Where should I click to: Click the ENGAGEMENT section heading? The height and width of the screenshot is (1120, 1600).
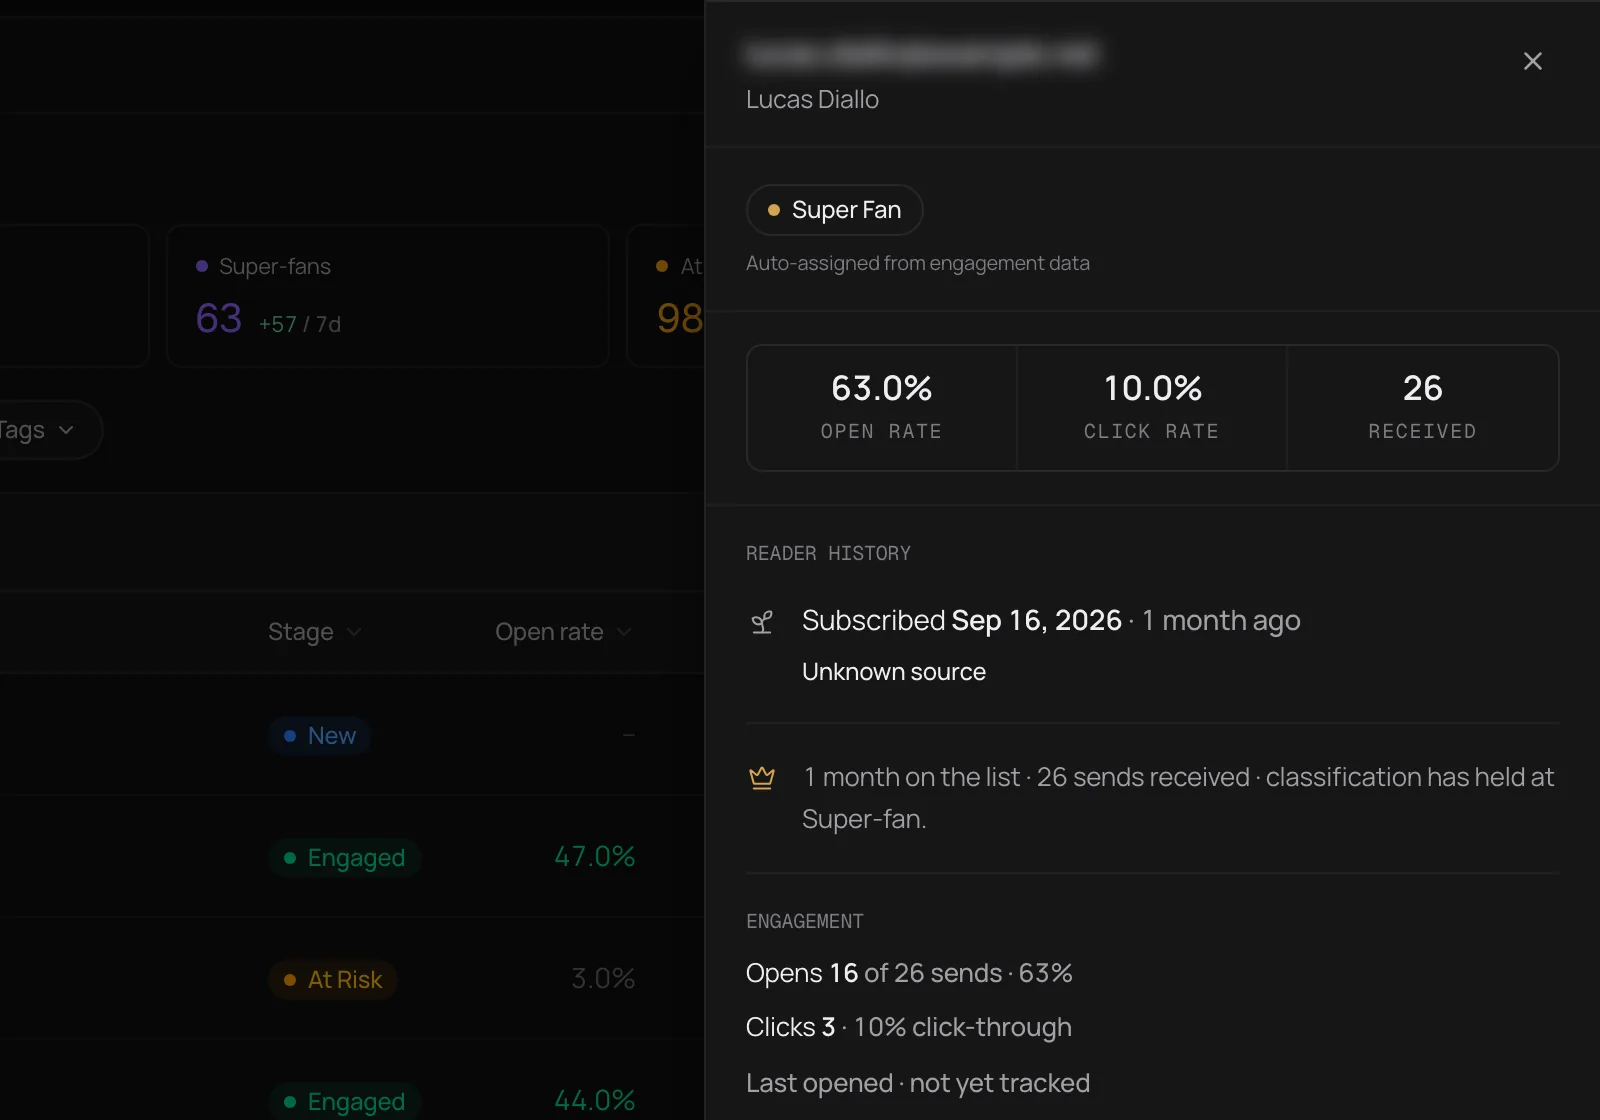[x=805, y=921]
